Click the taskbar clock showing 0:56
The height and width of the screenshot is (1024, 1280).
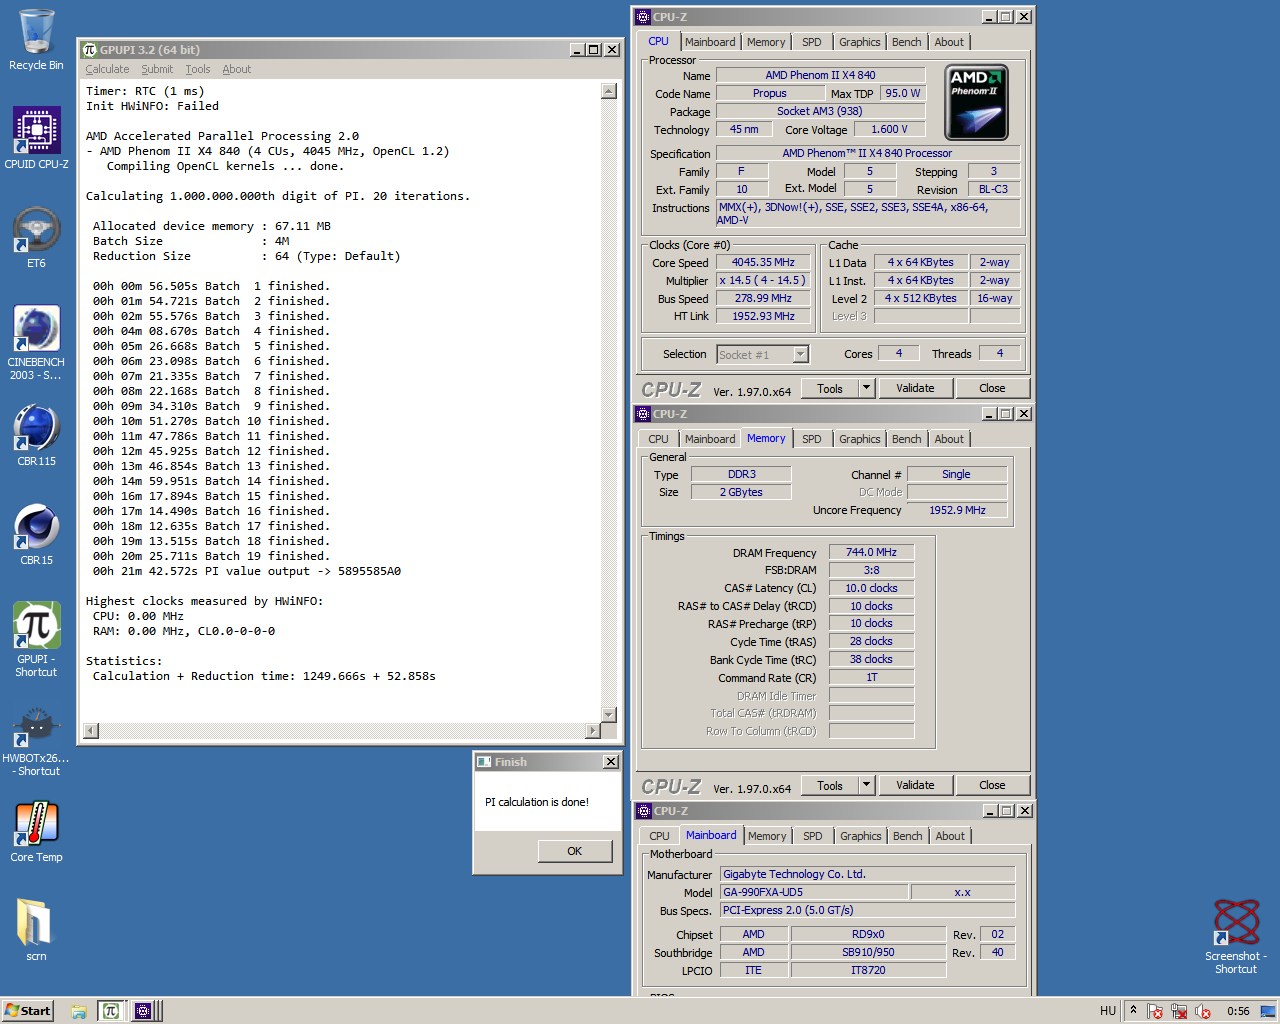[x=1238, y=1011]
